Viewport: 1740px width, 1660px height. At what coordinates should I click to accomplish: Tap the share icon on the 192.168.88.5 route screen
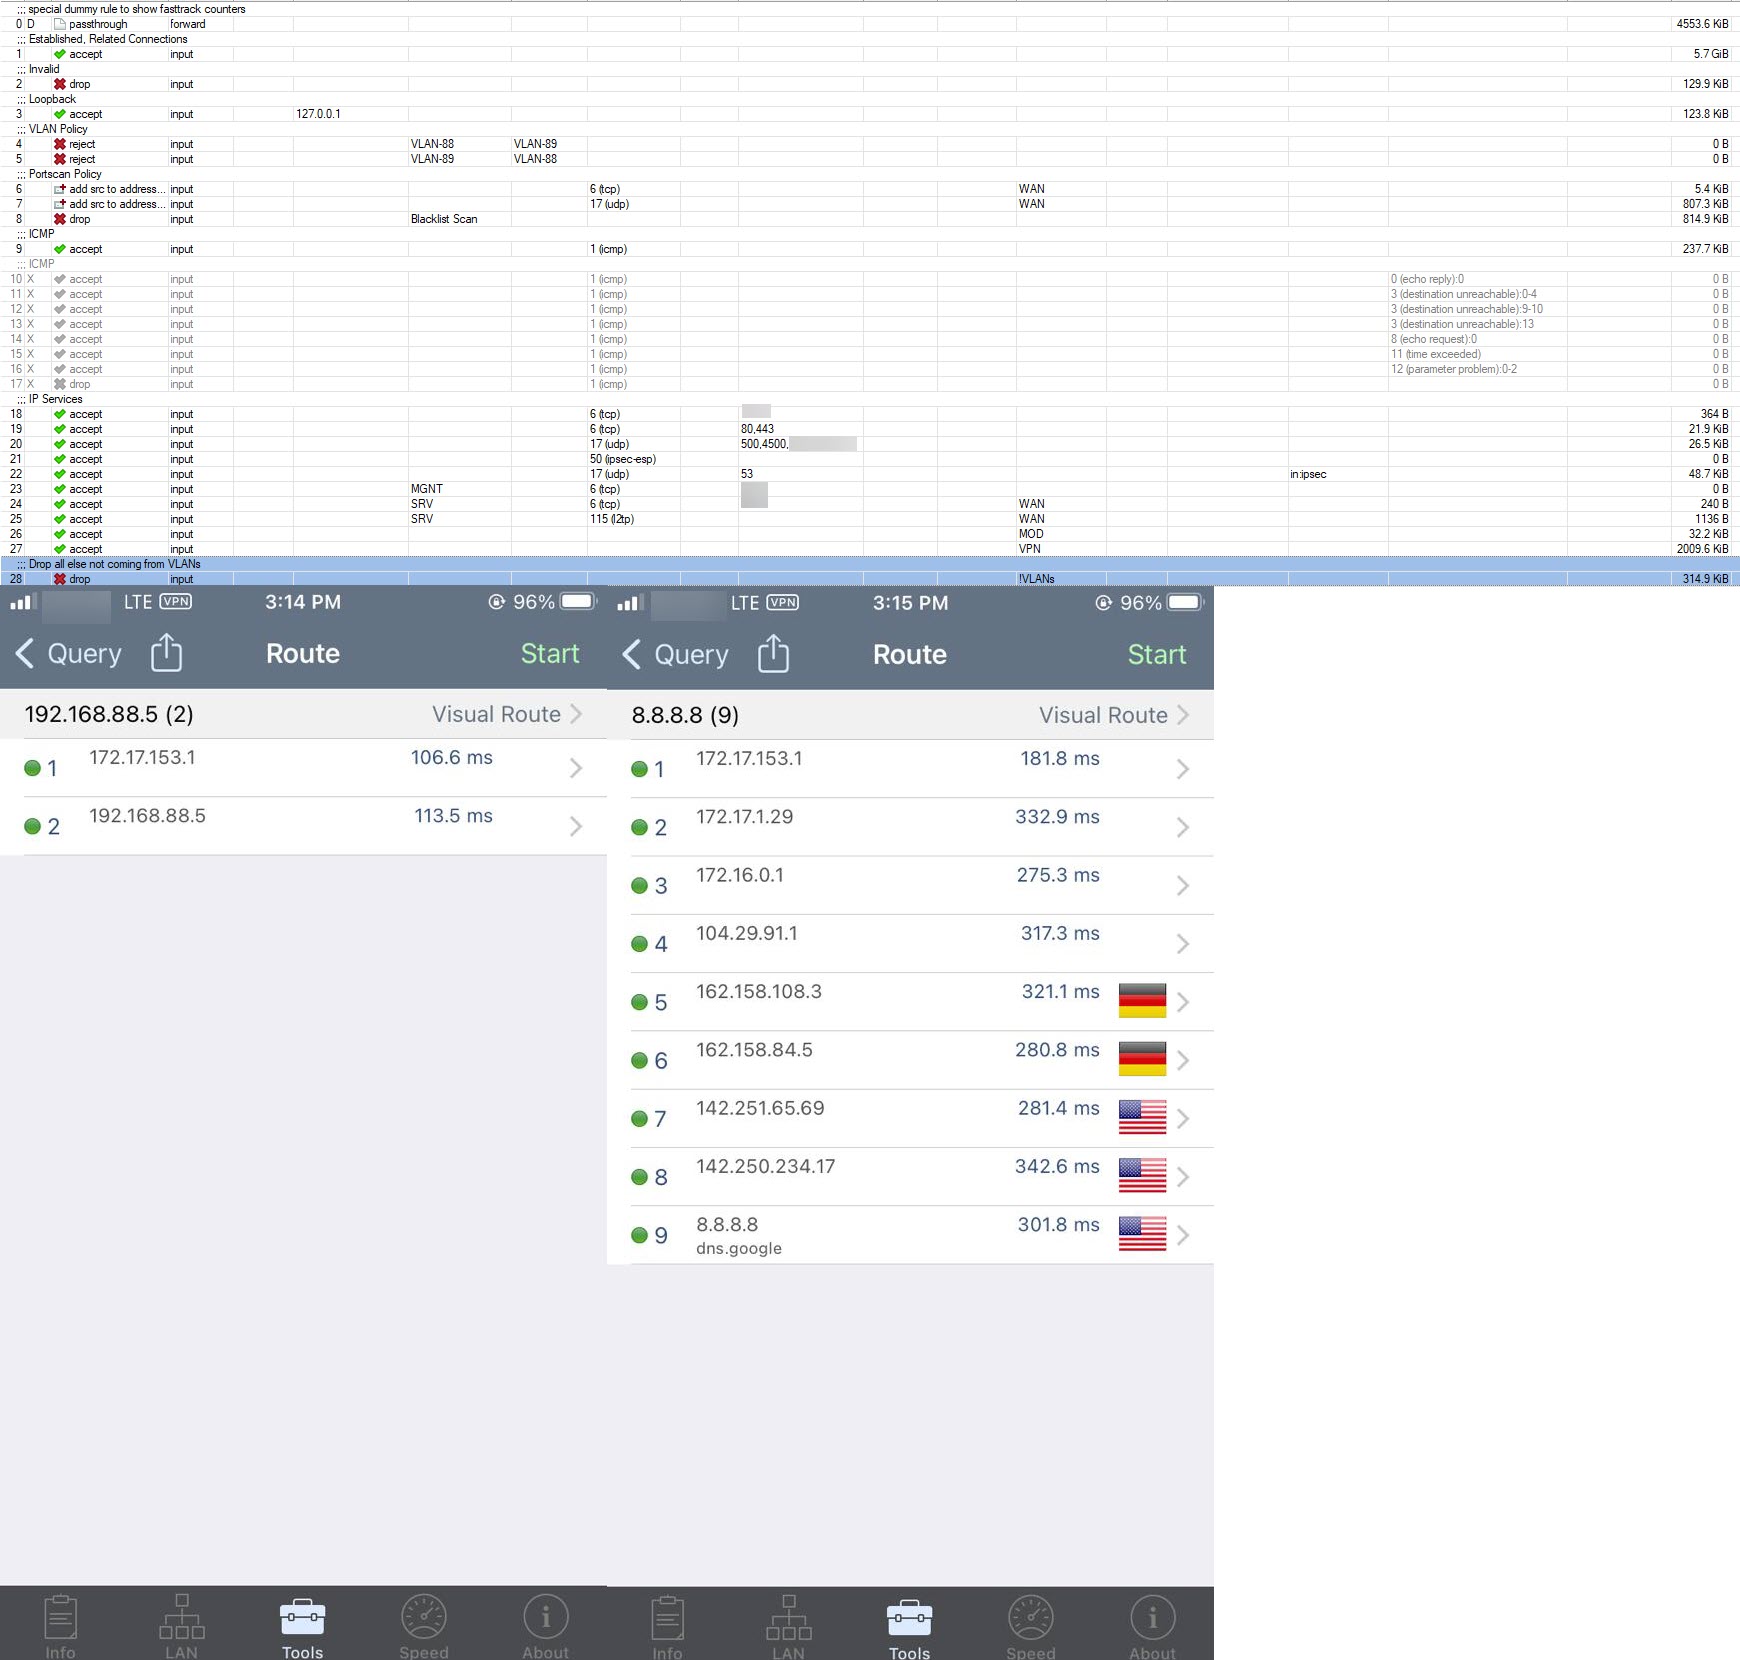(x=166, y=652)
